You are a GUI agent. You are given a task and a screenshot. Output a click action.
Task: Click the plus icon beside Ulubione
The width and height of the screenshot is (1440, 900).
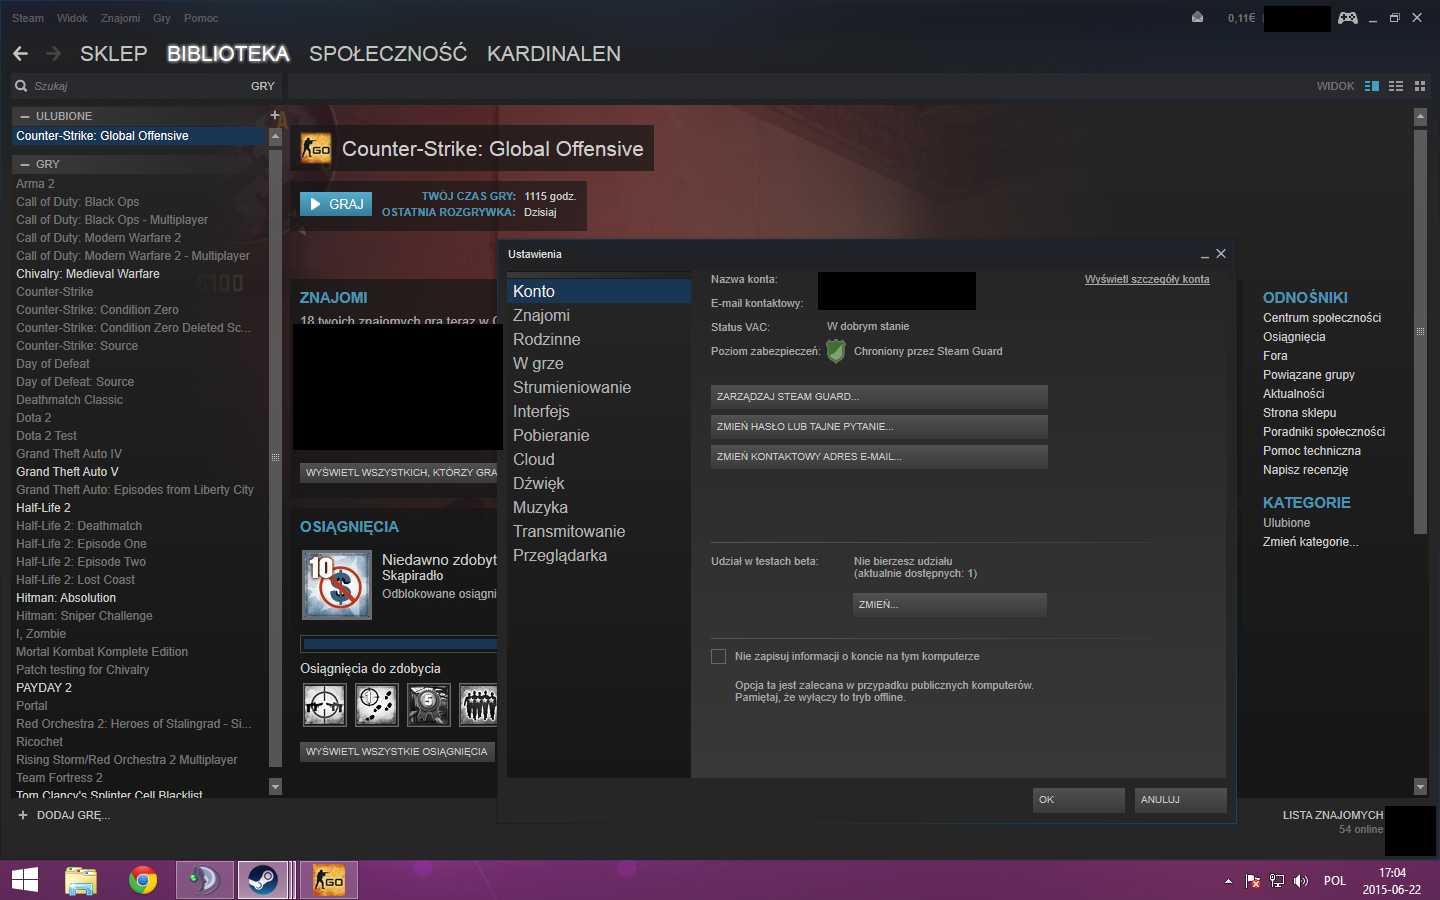click(x=275, y=116)
